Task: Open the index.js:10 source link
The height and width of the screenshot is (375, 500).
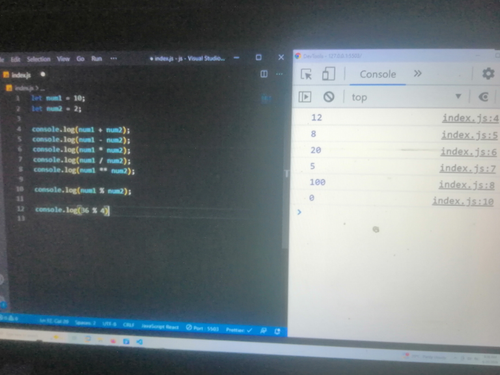Action: coord(463,201)
